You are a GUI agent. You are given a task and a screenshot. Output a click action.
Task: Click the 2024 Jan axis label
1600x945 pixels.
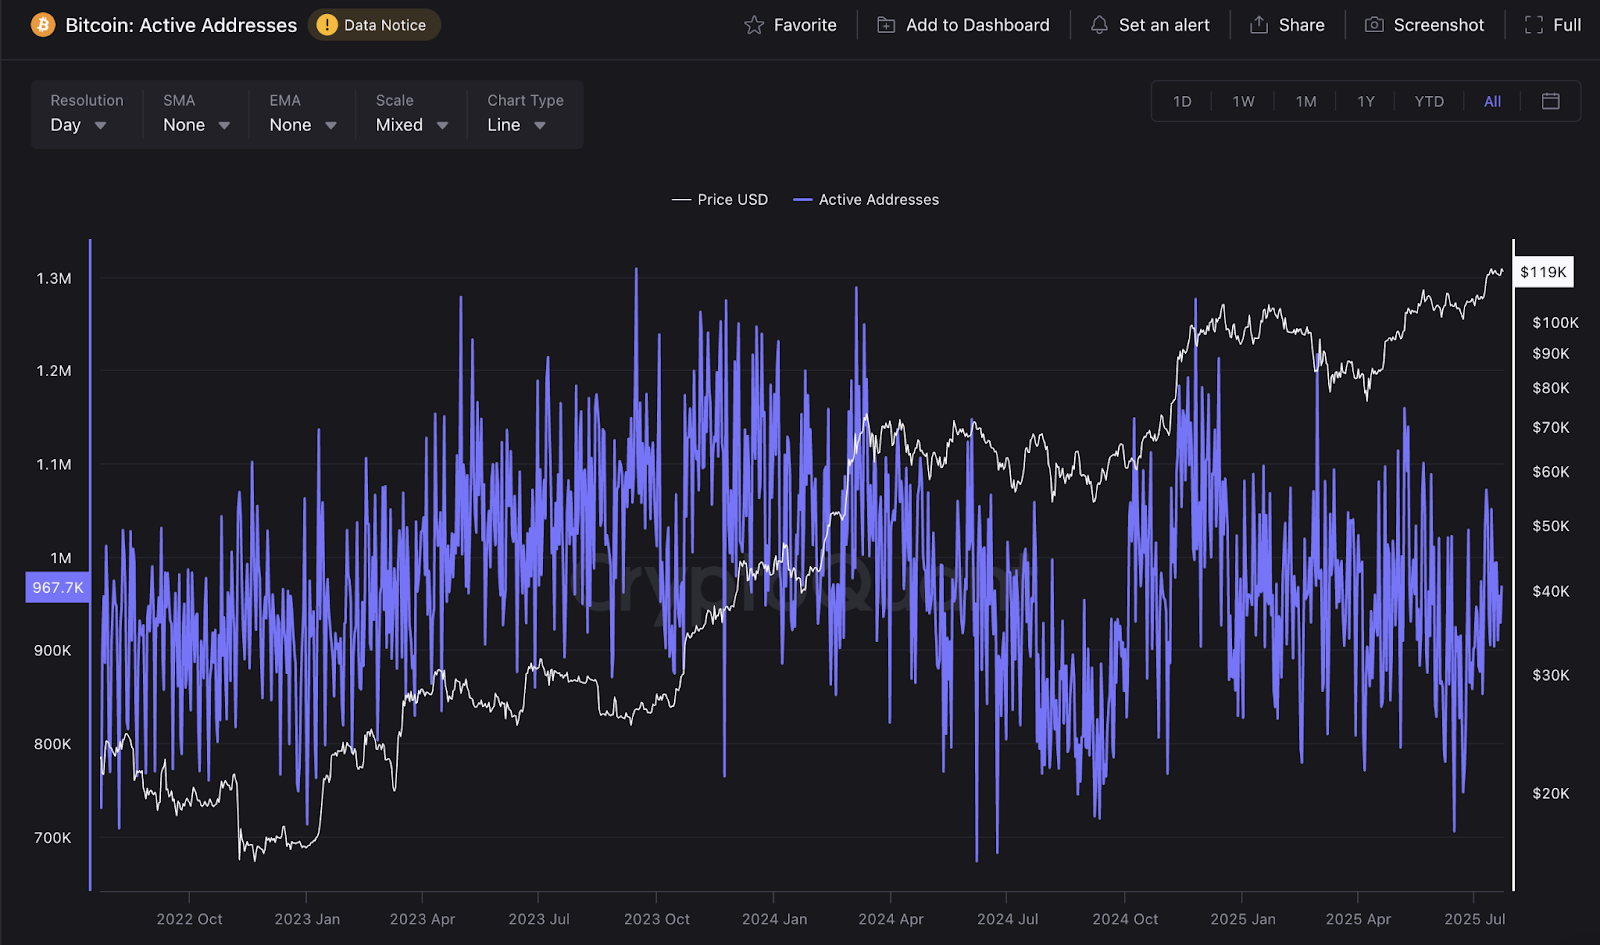coord(774,919)
